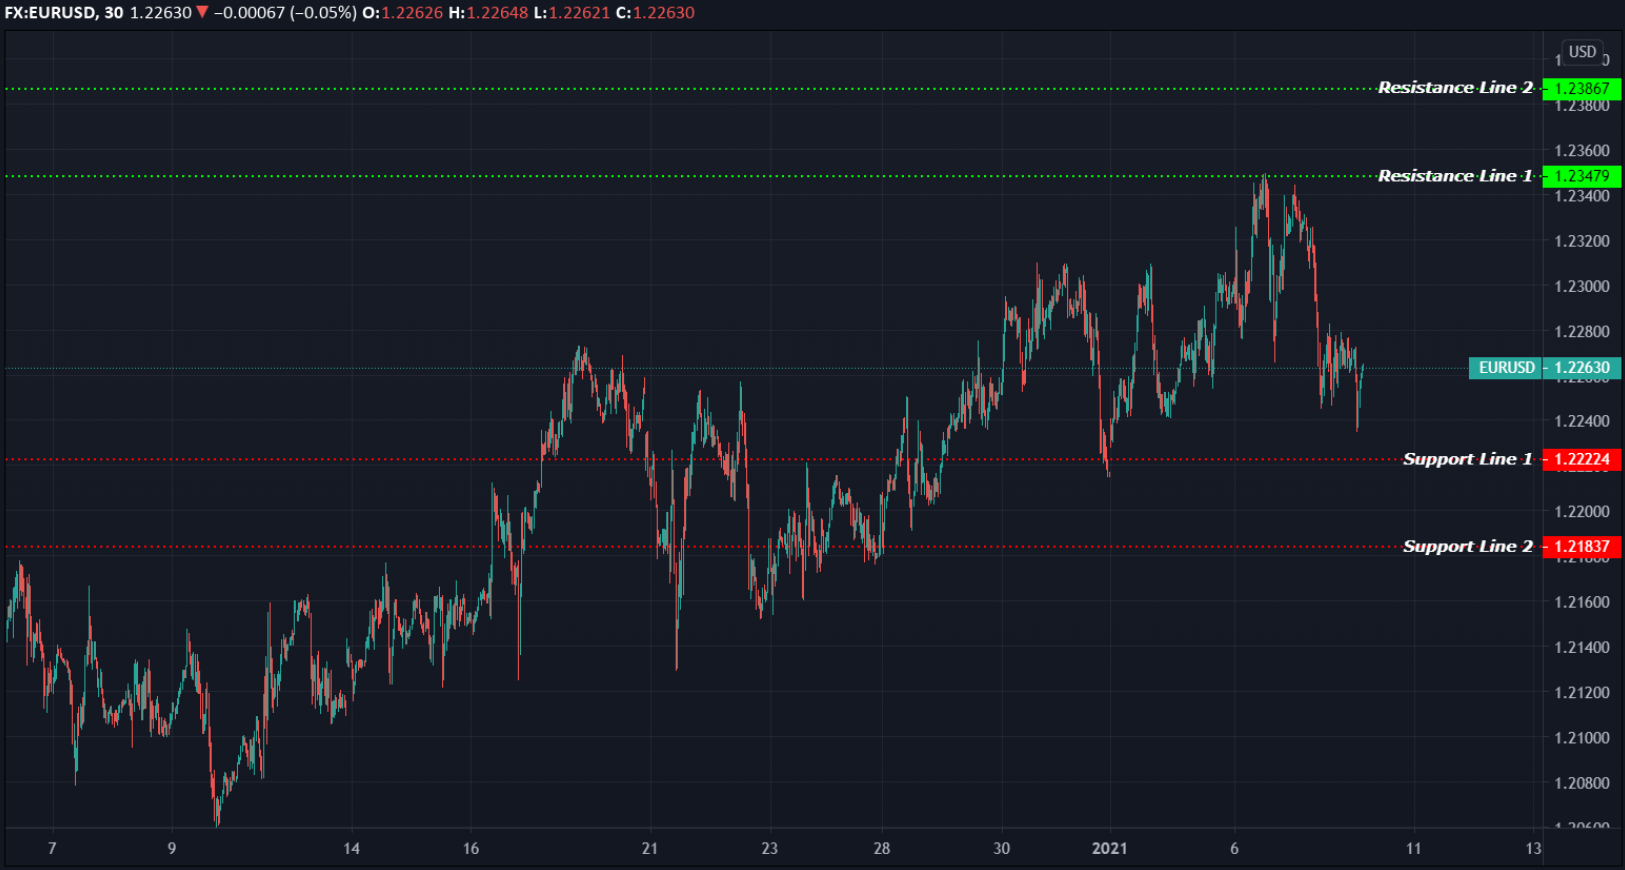The image size is (1625, 870).
Task: Click the red 1.22224 price tag
Action: (x=1581, y=459)
